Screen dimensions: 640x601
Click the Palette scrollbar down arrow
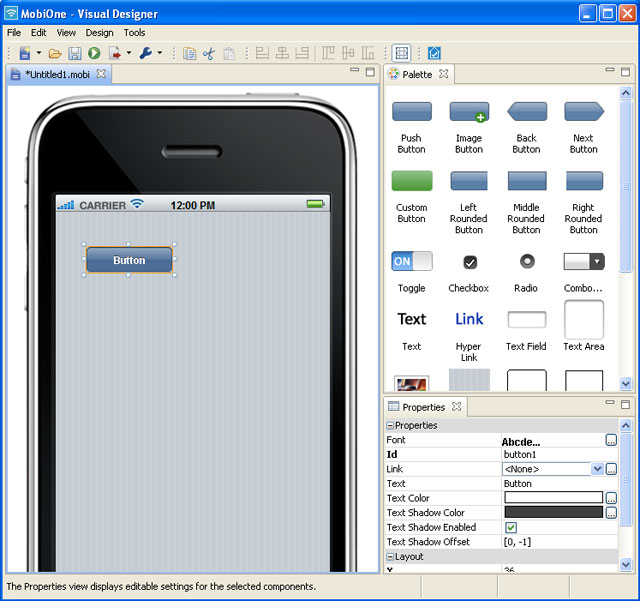(x=626, y=383)
